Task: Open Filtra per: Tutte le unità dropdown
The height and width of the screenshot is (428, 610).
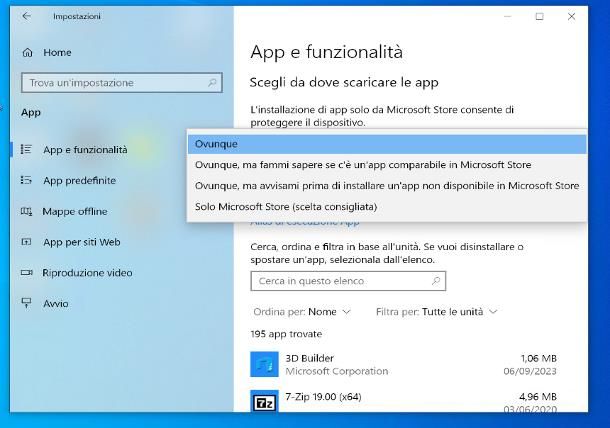Action: pyautogui.click(x=436, y=312)
